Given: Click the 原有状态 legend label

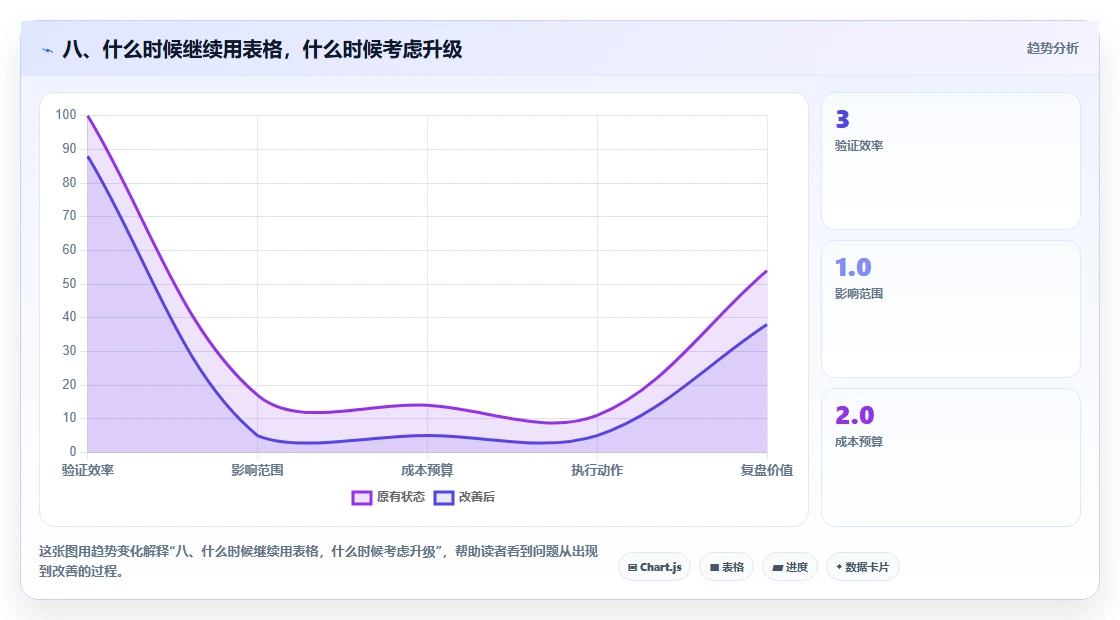Looking at the screenshot, I should pyautogui.click(x=401, y=497).
